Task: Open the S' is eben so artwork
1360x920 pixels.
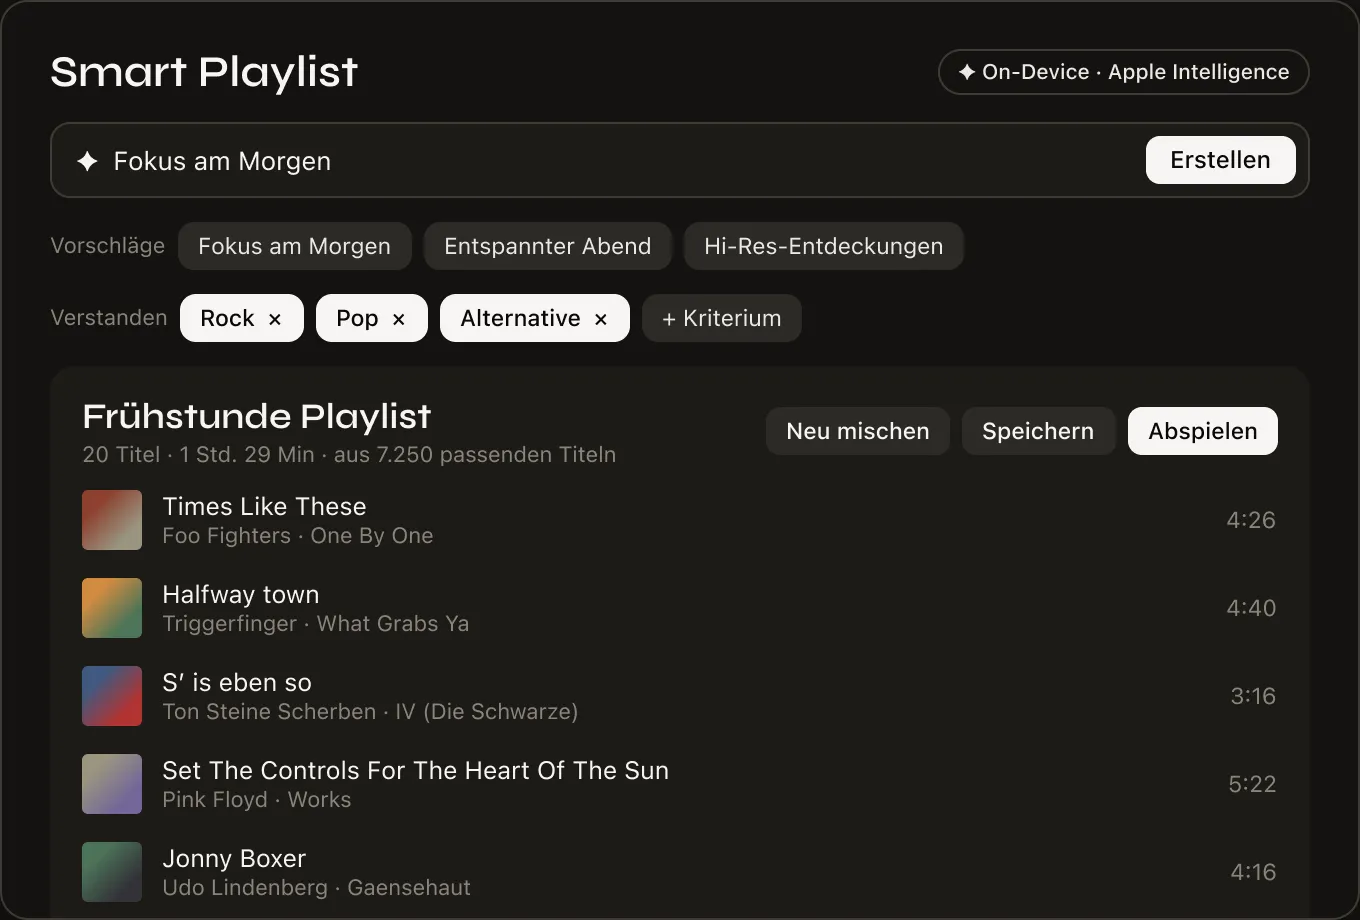Action: coord(112,696)
